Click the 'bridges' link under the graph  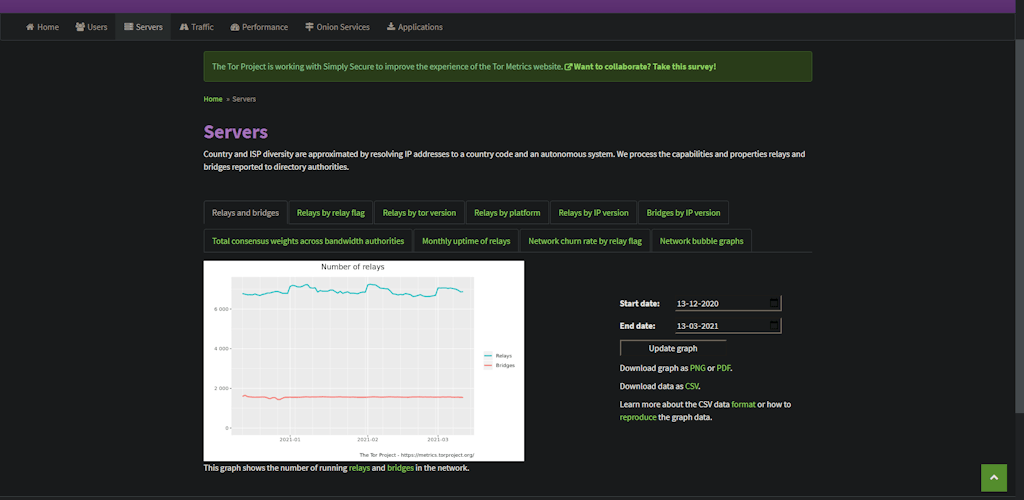point(400,468)
